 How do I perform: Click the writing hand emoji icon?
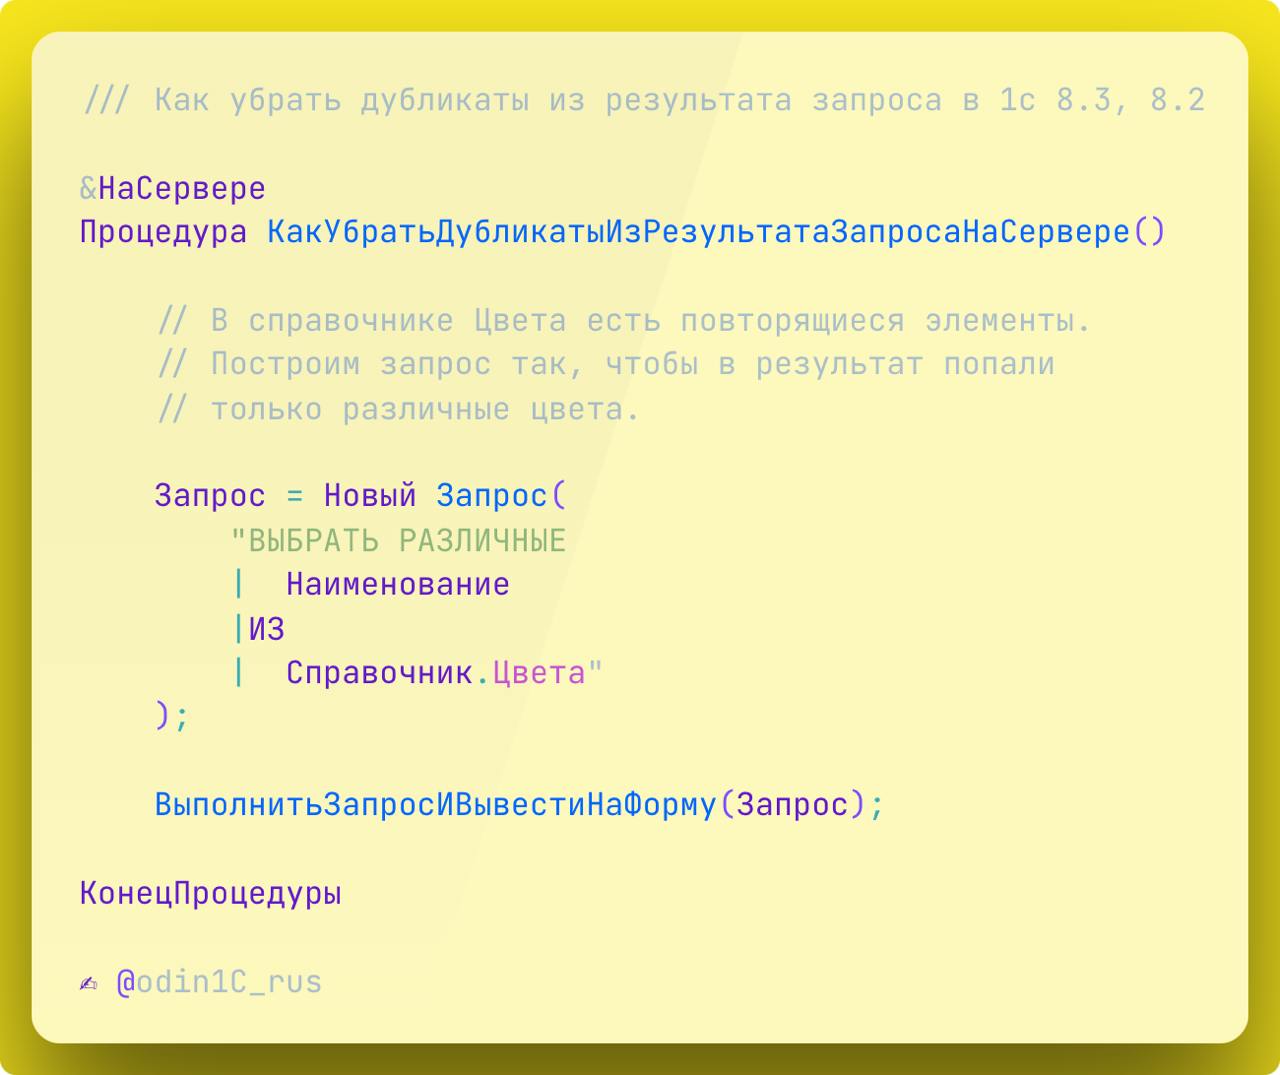(89, 984)
